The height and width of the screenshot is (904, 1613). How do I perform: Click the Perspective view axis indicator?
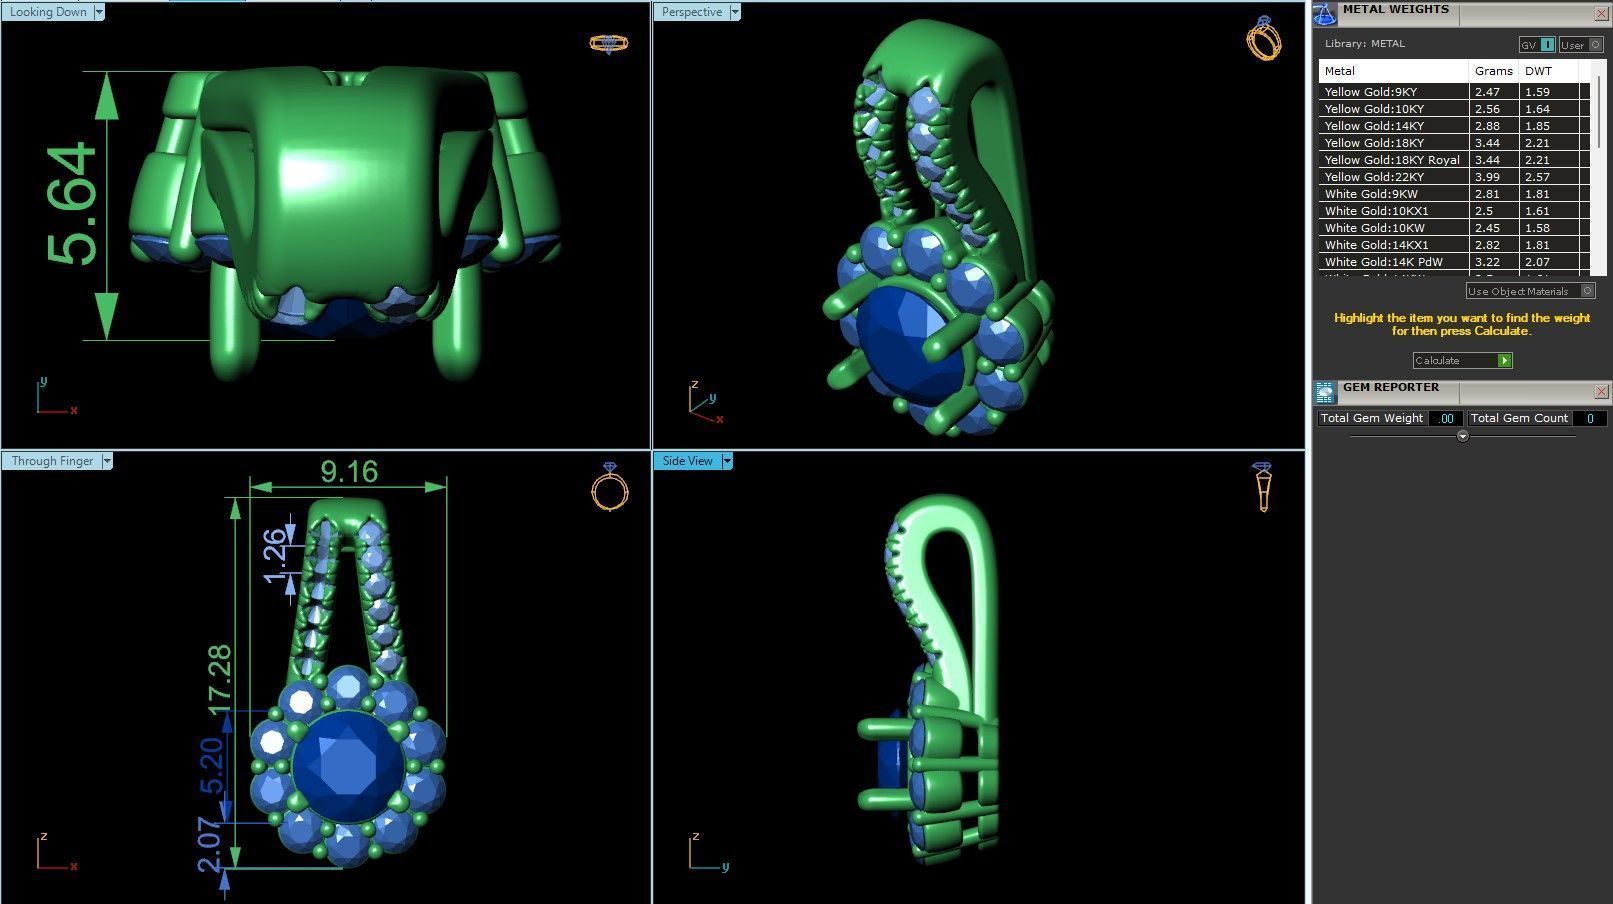point(706,402)
